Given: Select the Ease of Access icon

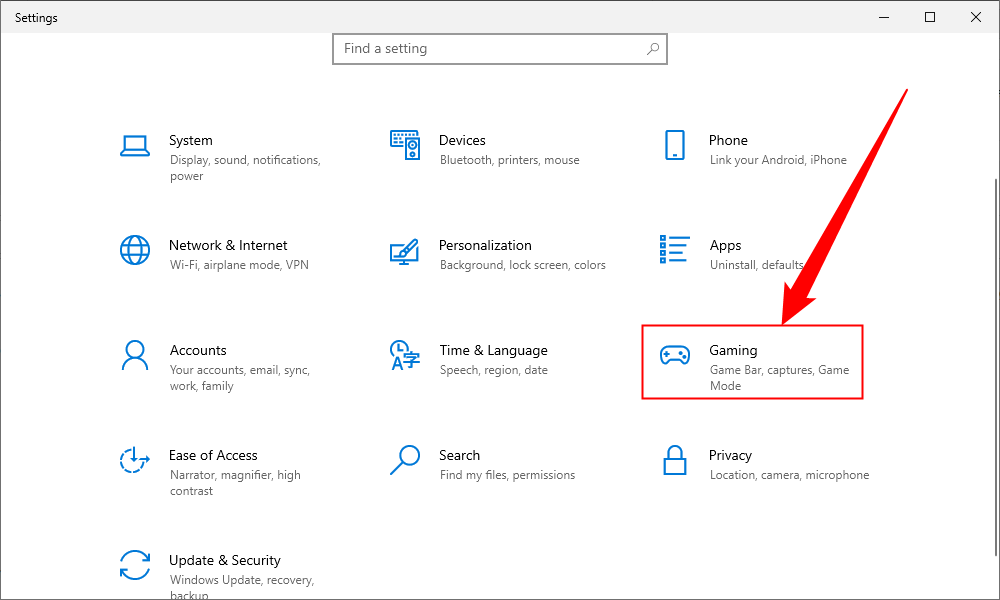Looking at the screenshot, I should (x=135, y=461).
